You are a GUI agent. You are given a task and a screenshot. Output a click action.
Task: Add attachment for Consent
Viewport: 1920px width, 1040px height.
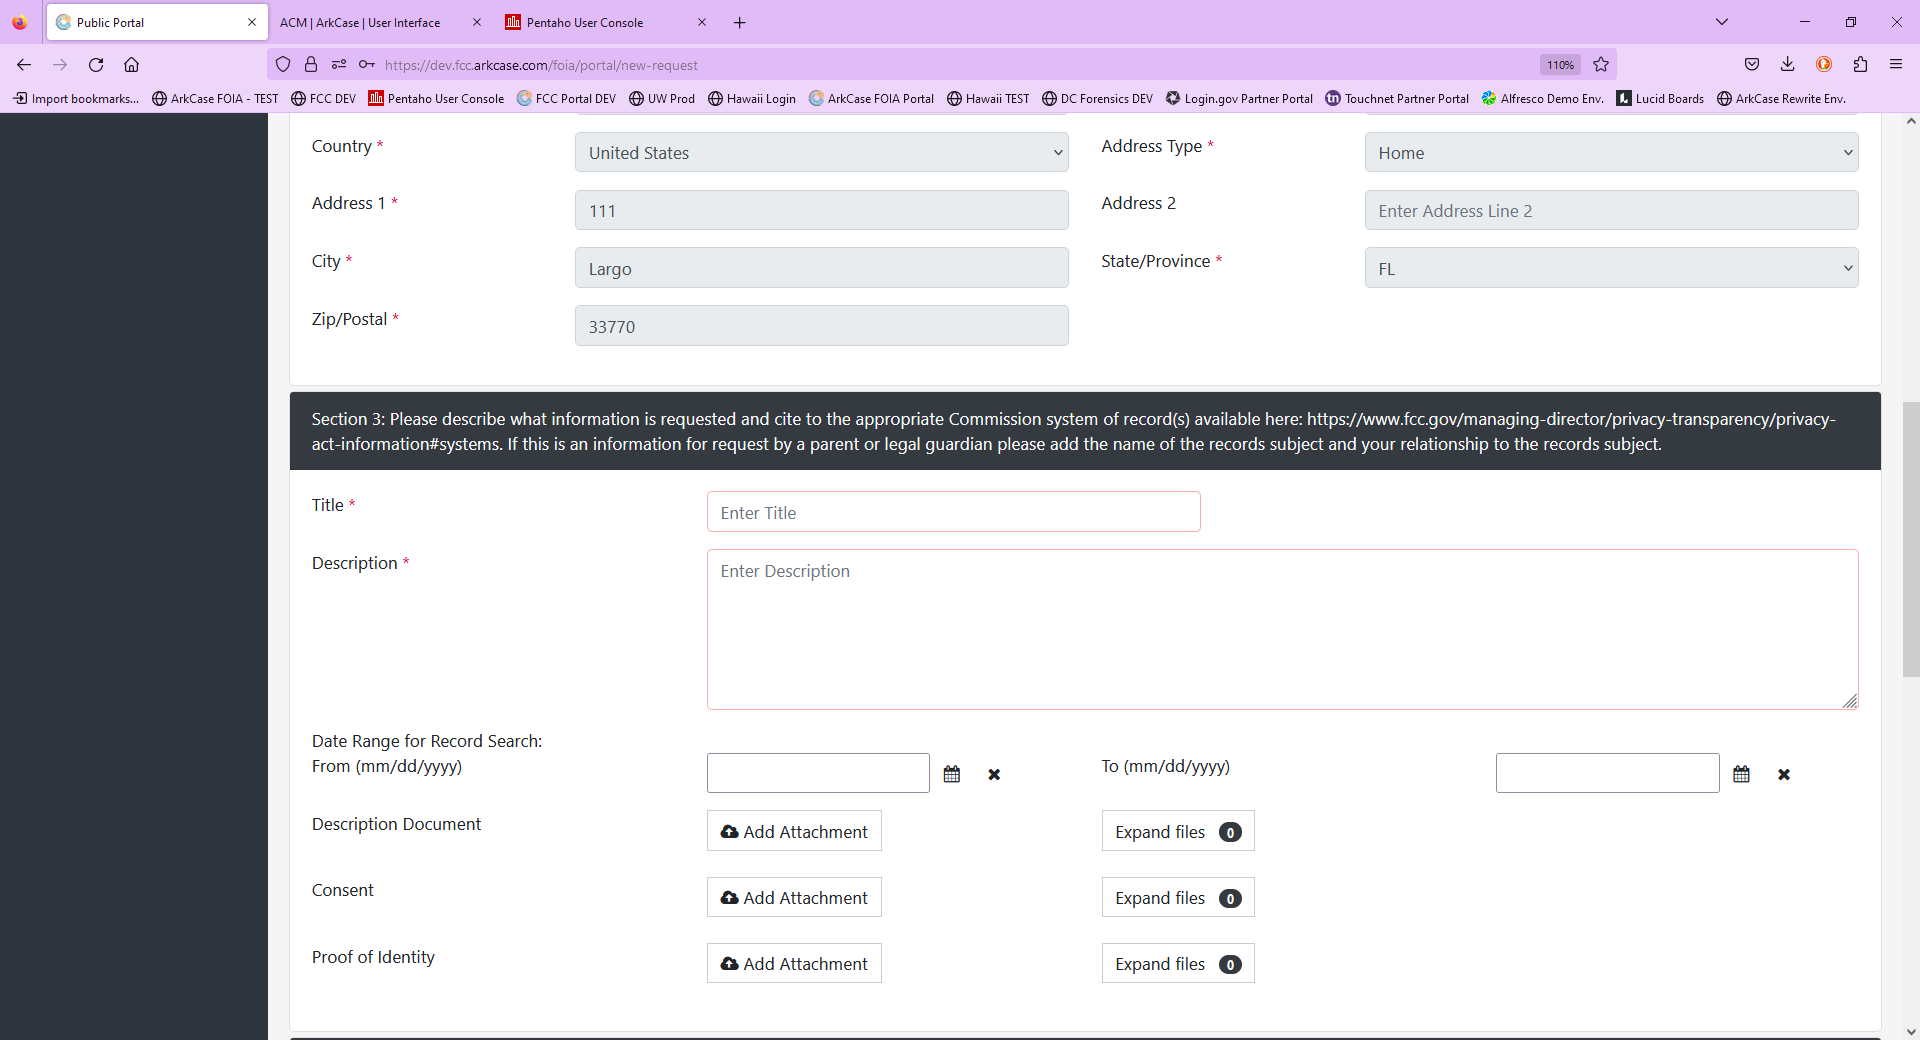(x=794, y=897)
